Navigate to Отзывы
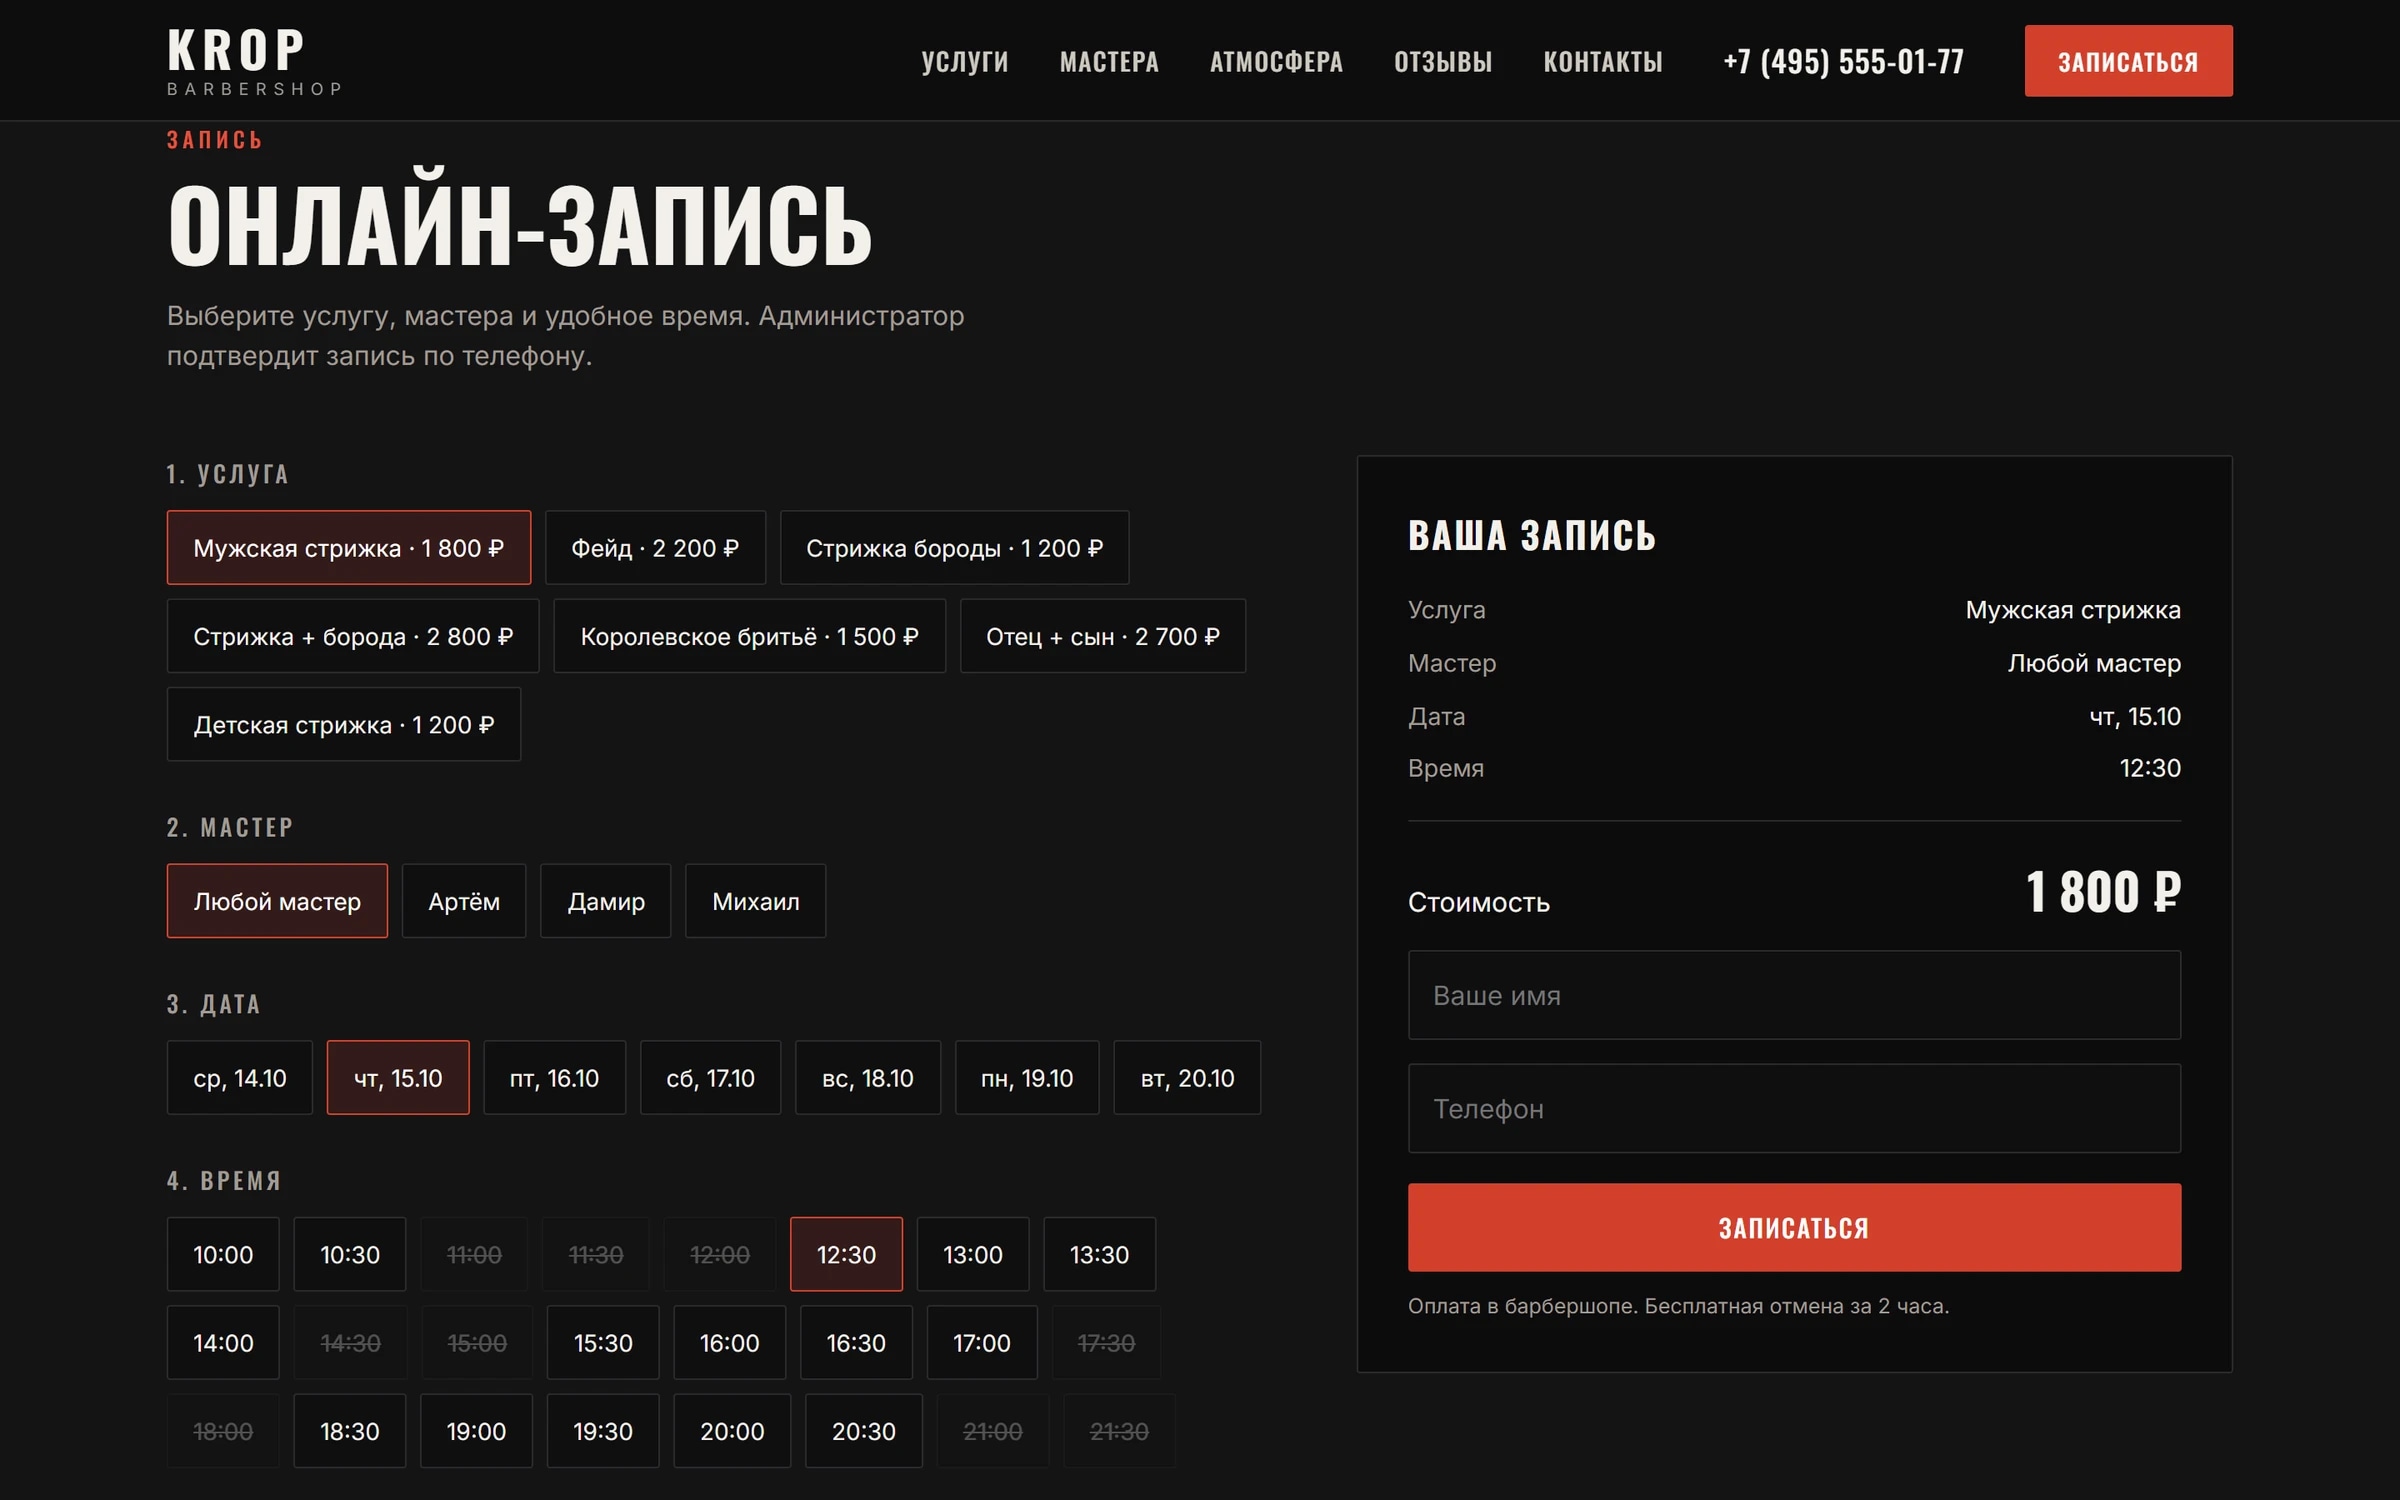This screenshot has width=2400, height=1500. tap(1443, 61)
